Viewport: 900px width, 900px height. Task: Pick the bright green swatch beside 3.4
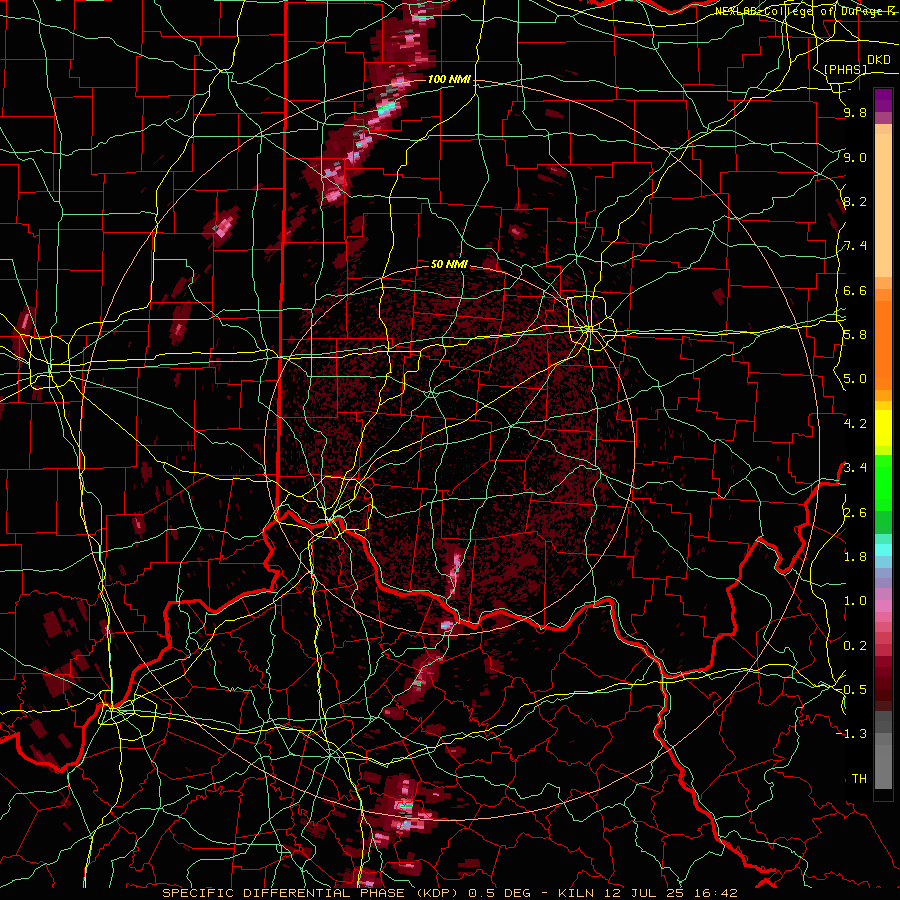(x=883, y=479)
